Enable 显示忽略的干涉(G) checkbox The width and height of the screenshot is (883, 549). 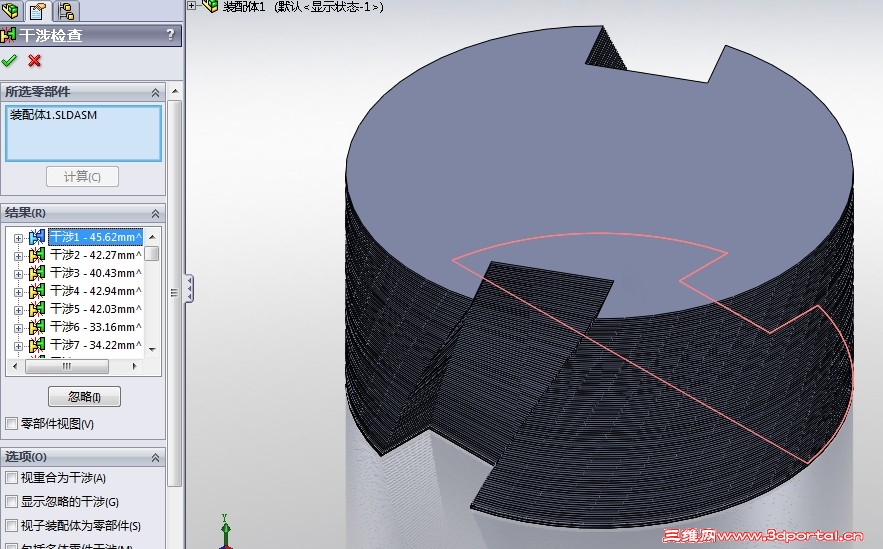tap(11, 501)
